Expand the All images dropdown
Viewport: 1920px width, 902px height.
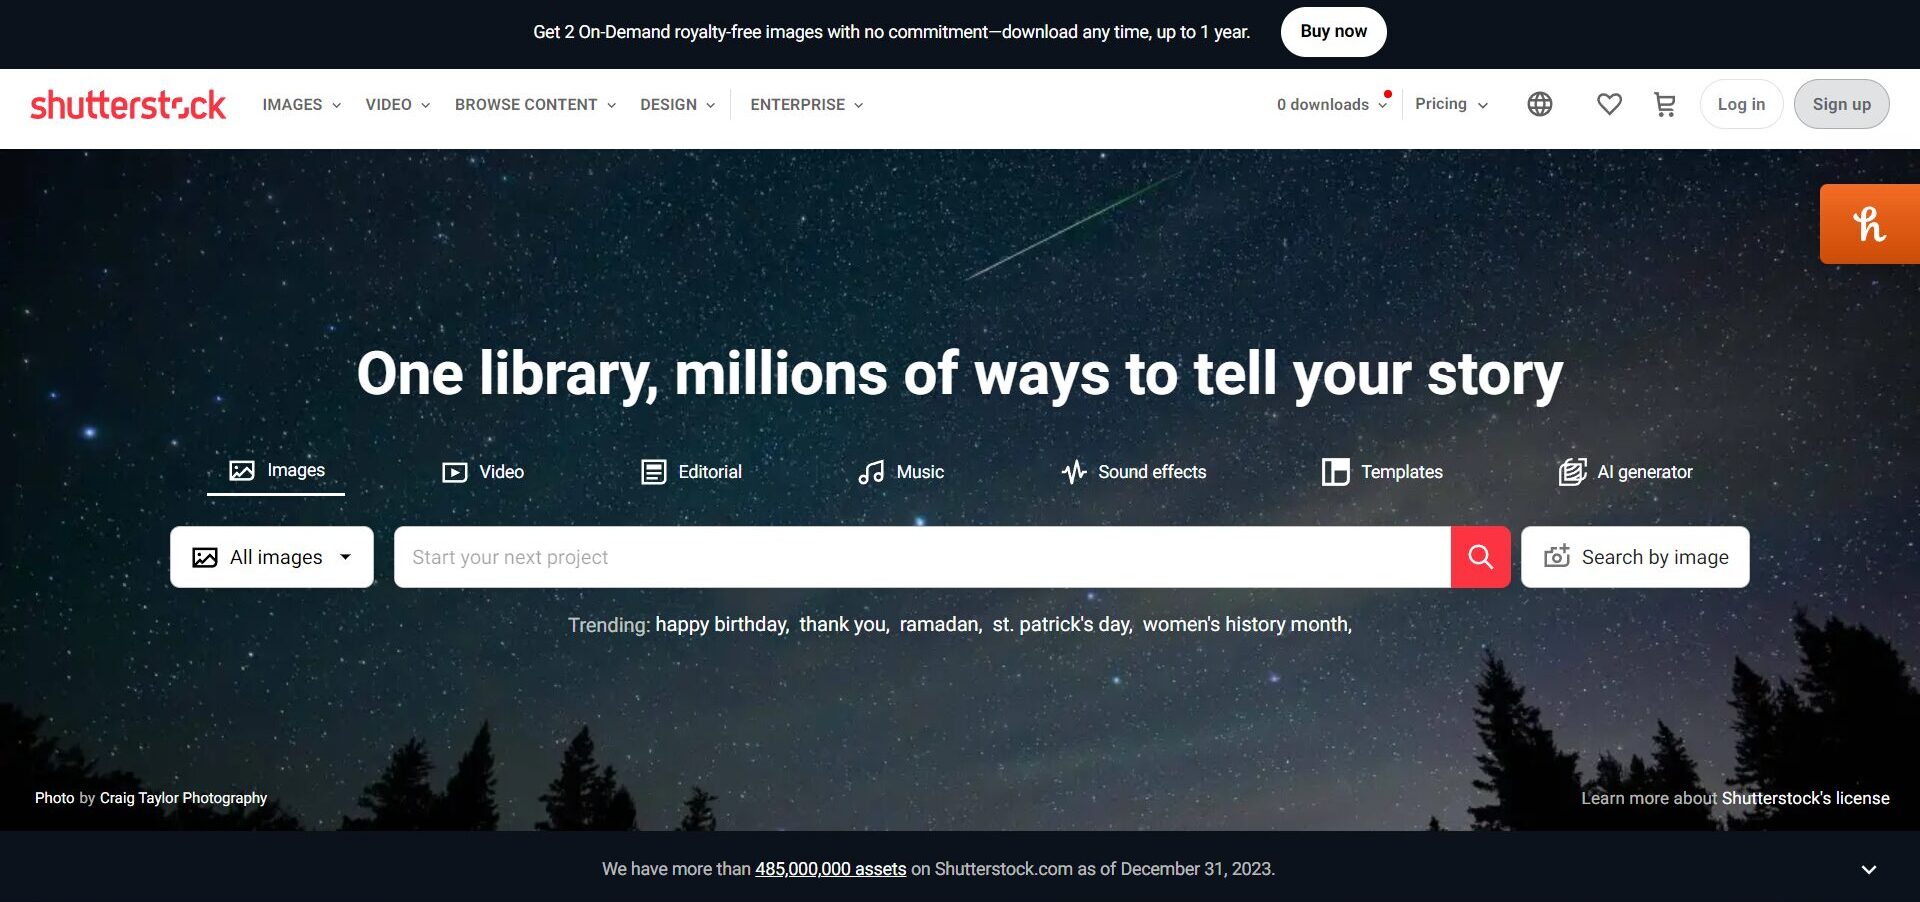pyautogui.click(x=272, y=557)
